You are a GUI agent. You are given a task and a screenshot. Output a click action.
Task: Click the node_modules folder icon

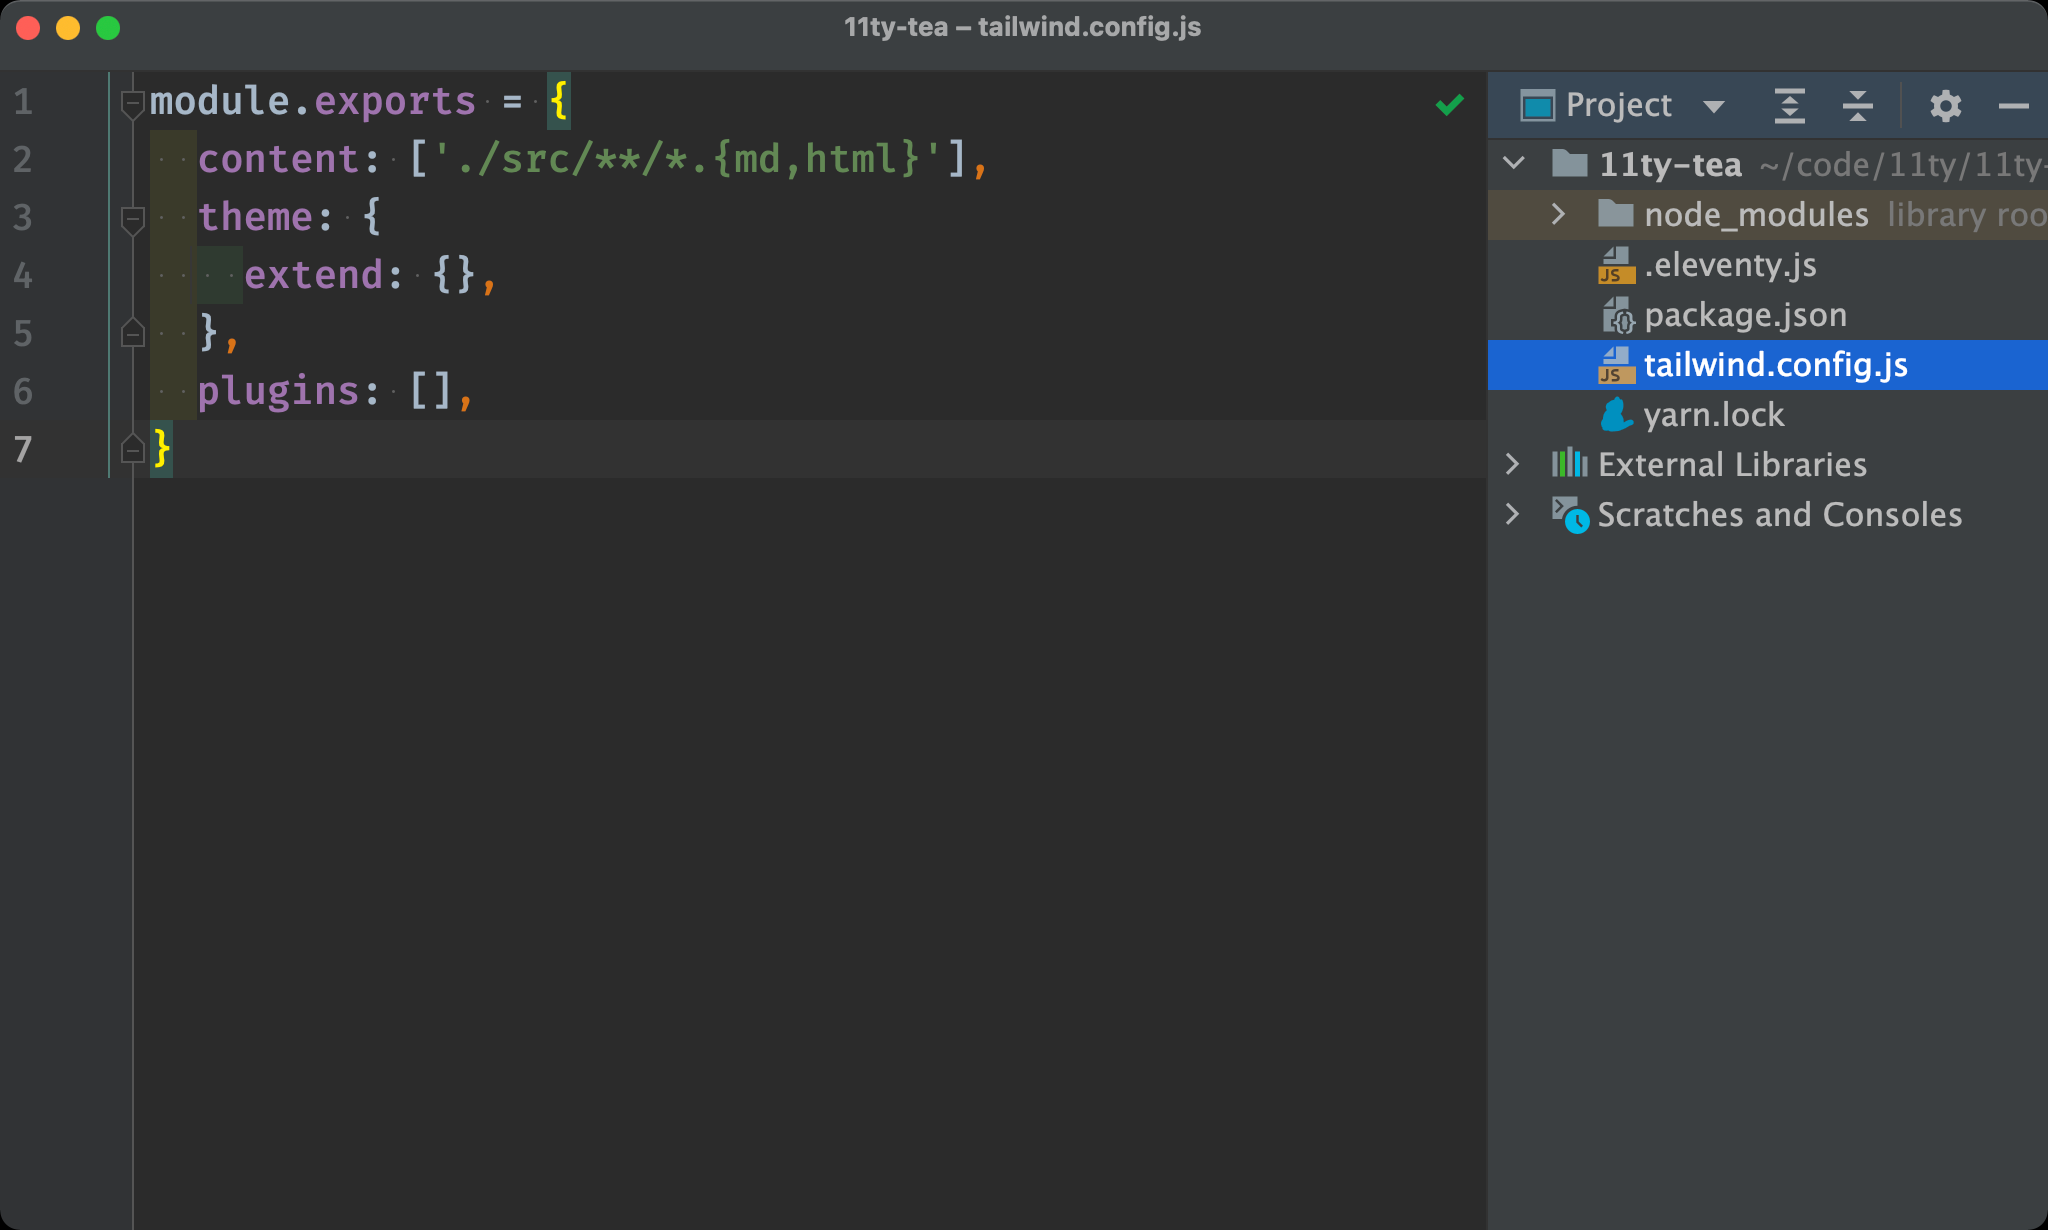pos(1615,214)
